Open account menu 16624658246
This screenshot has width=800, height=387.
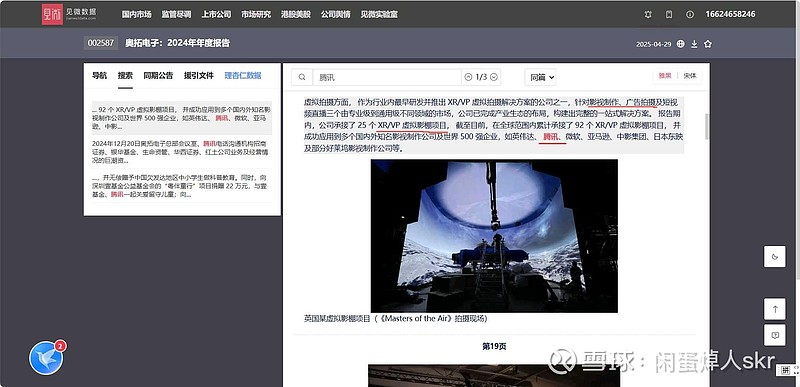(x=730, y=14)
